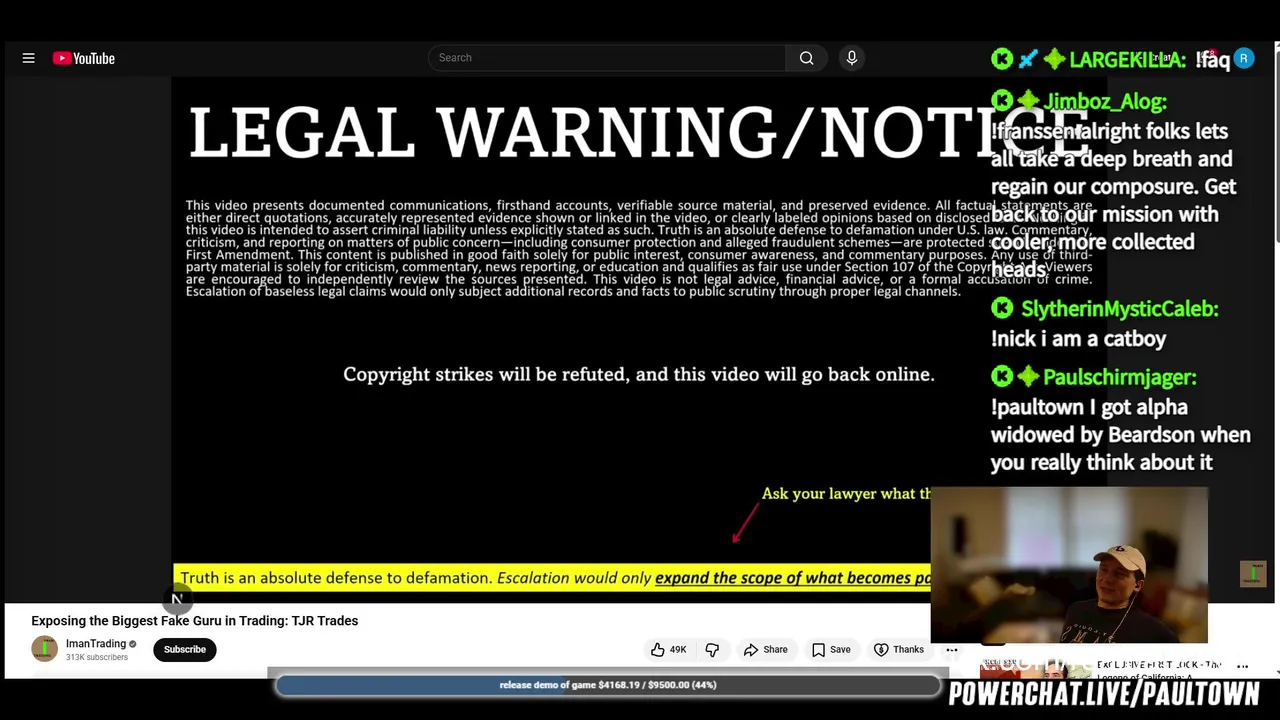Click the release demo goal progress bar

tap(608, 685)
